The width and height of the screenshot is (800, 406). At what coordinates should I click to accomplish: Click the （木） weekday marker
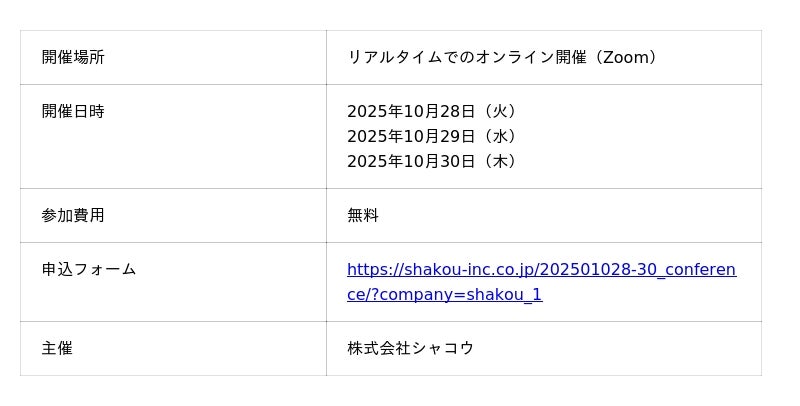pos(500,161)
